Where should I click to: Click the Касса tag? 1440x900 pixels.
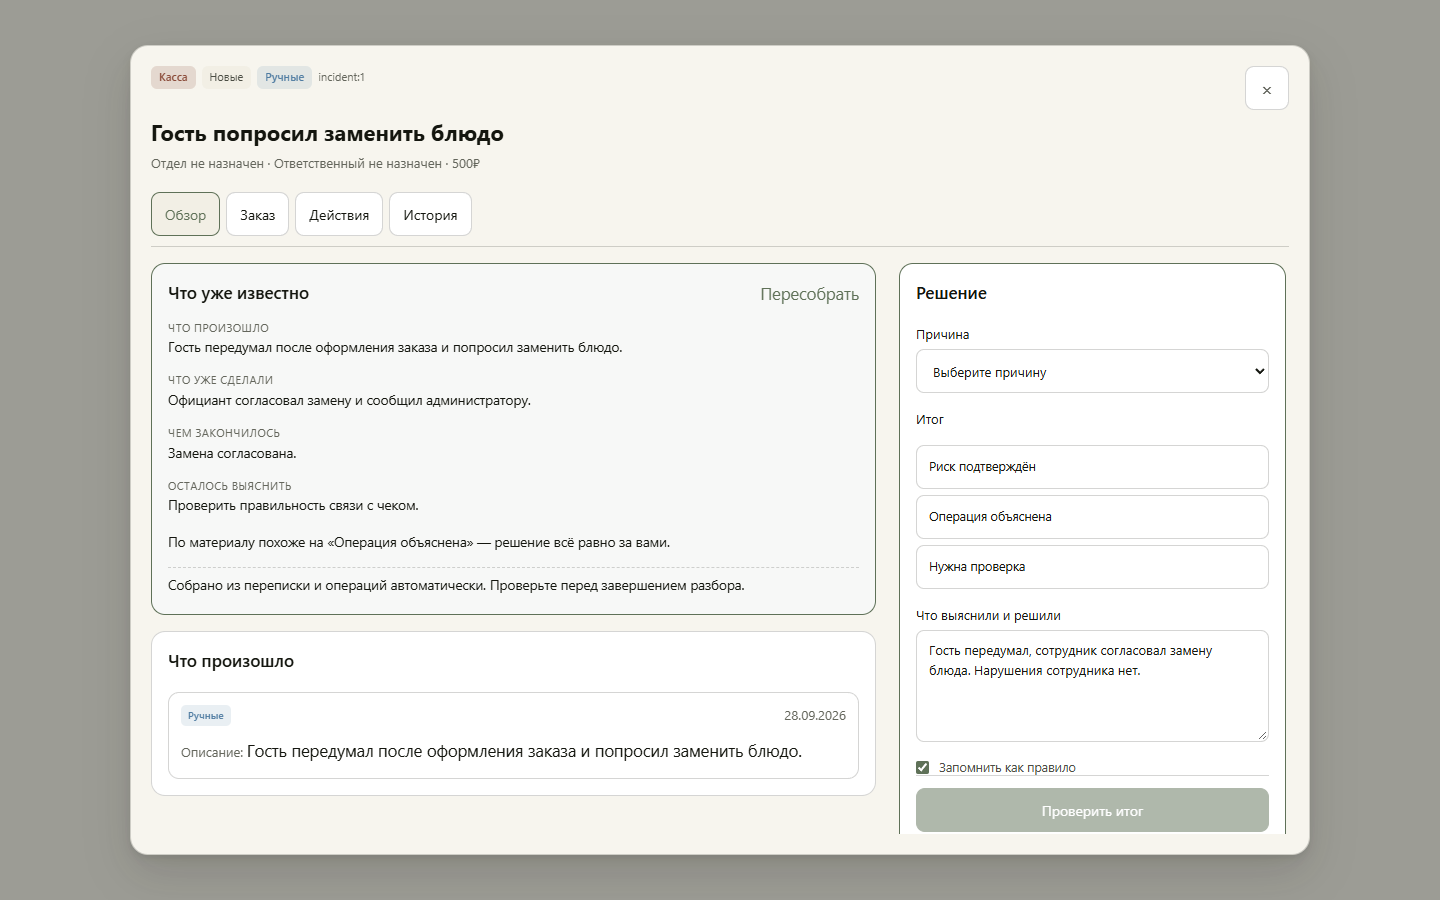tap(173, 77)
